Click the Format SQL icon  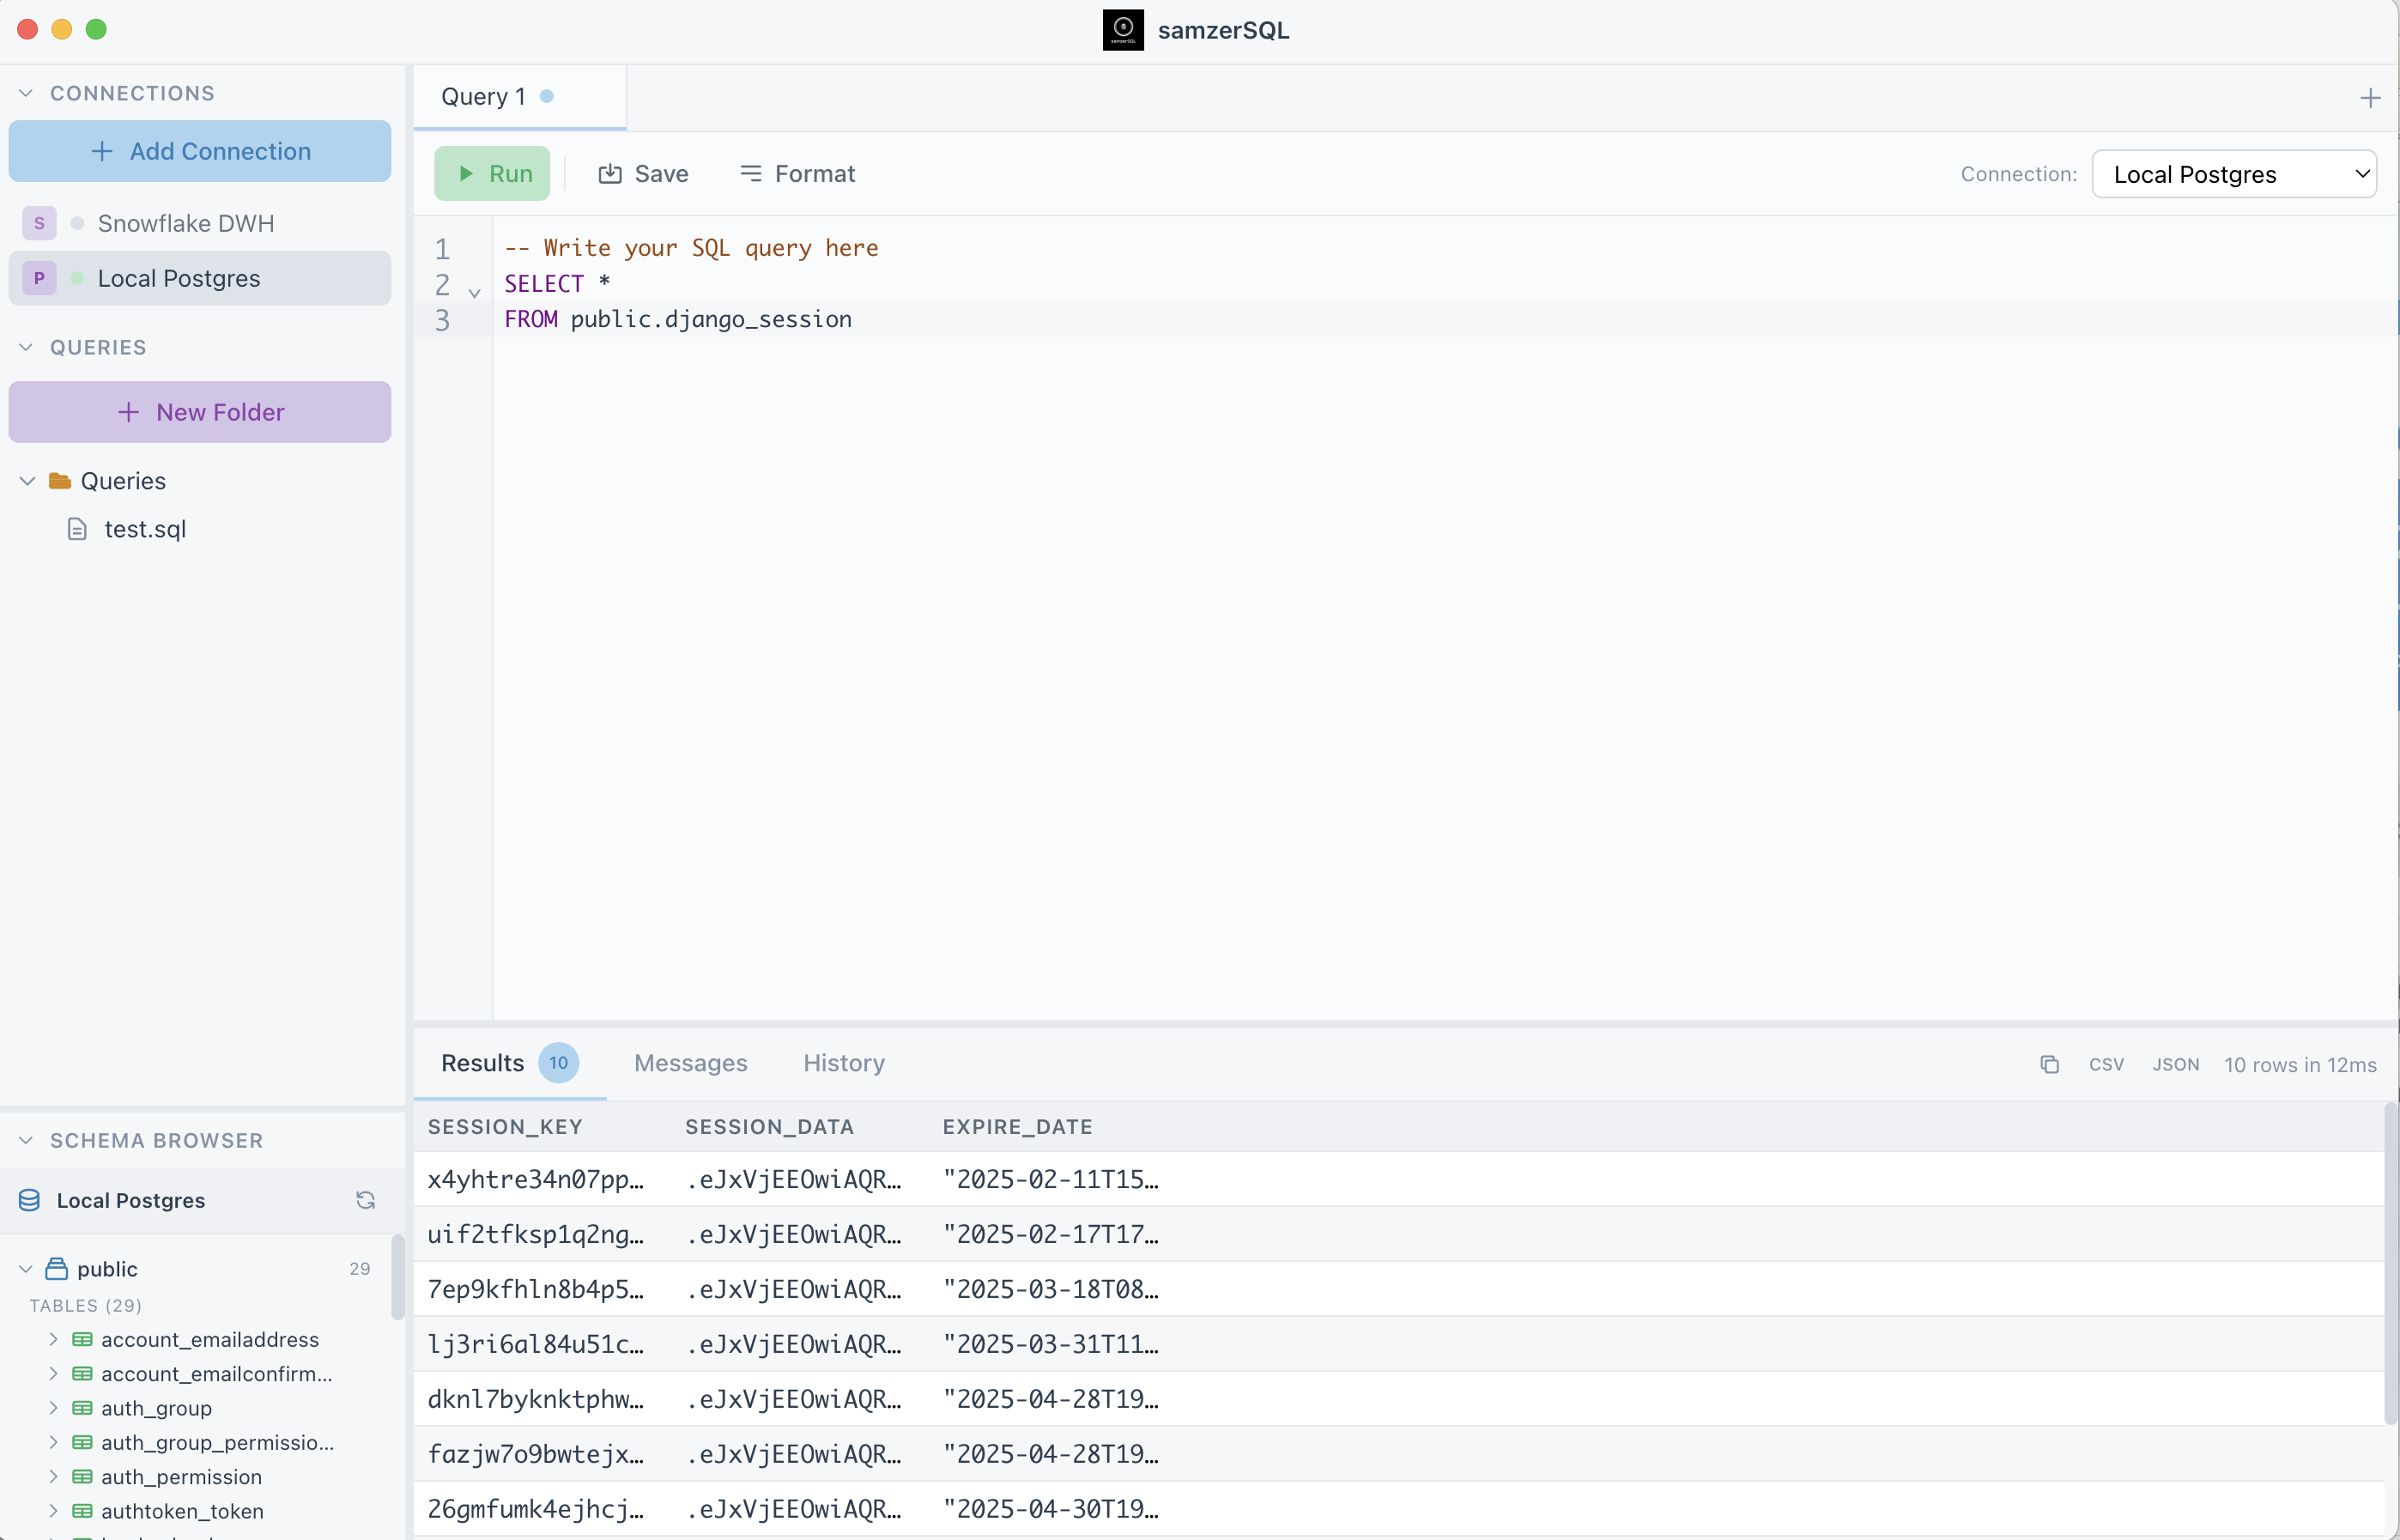tap(750, 173)
